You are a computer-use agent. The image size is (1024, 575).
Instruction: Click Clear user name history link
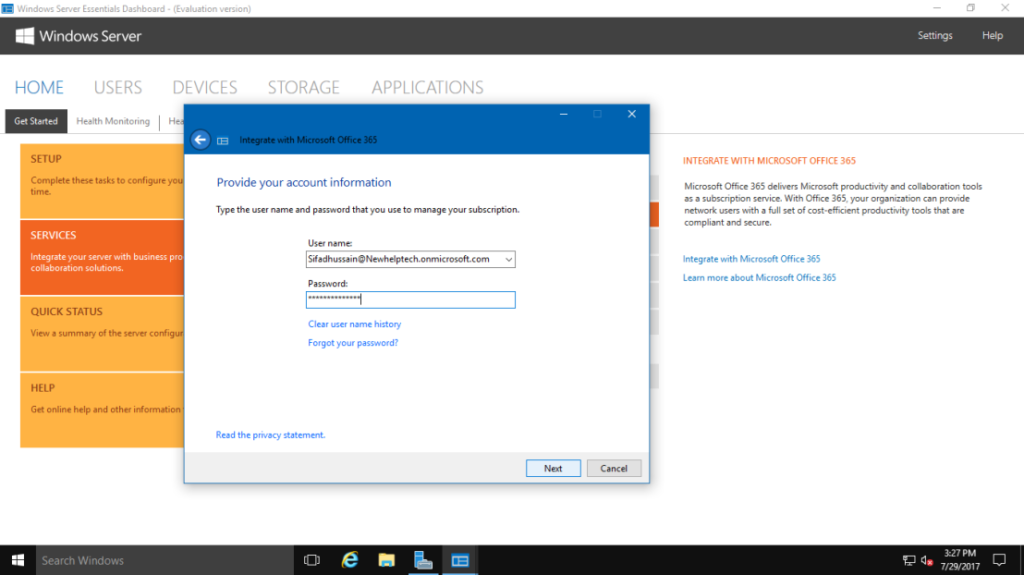pos(355,324)
